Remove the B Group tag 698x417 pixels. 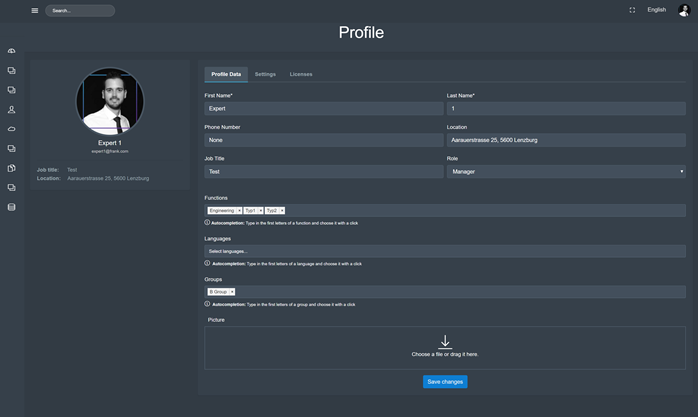(x=232, y=292)
